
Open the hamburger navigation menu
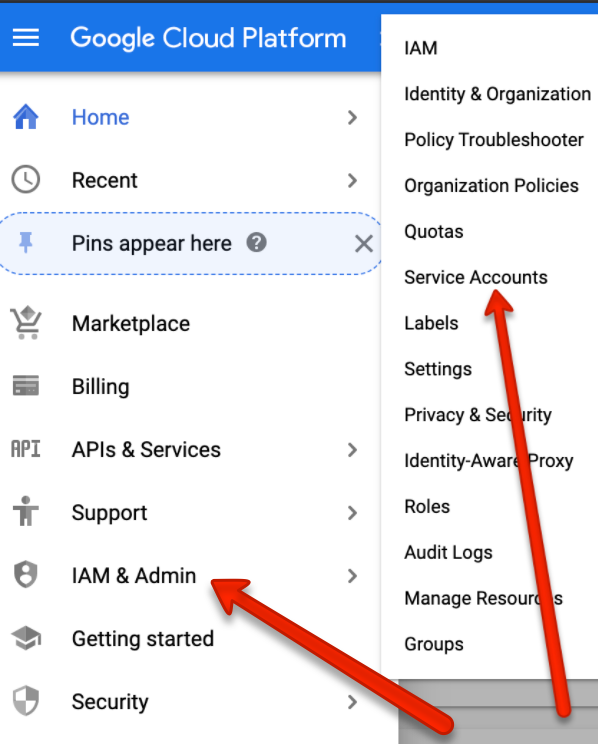[26, 37]
